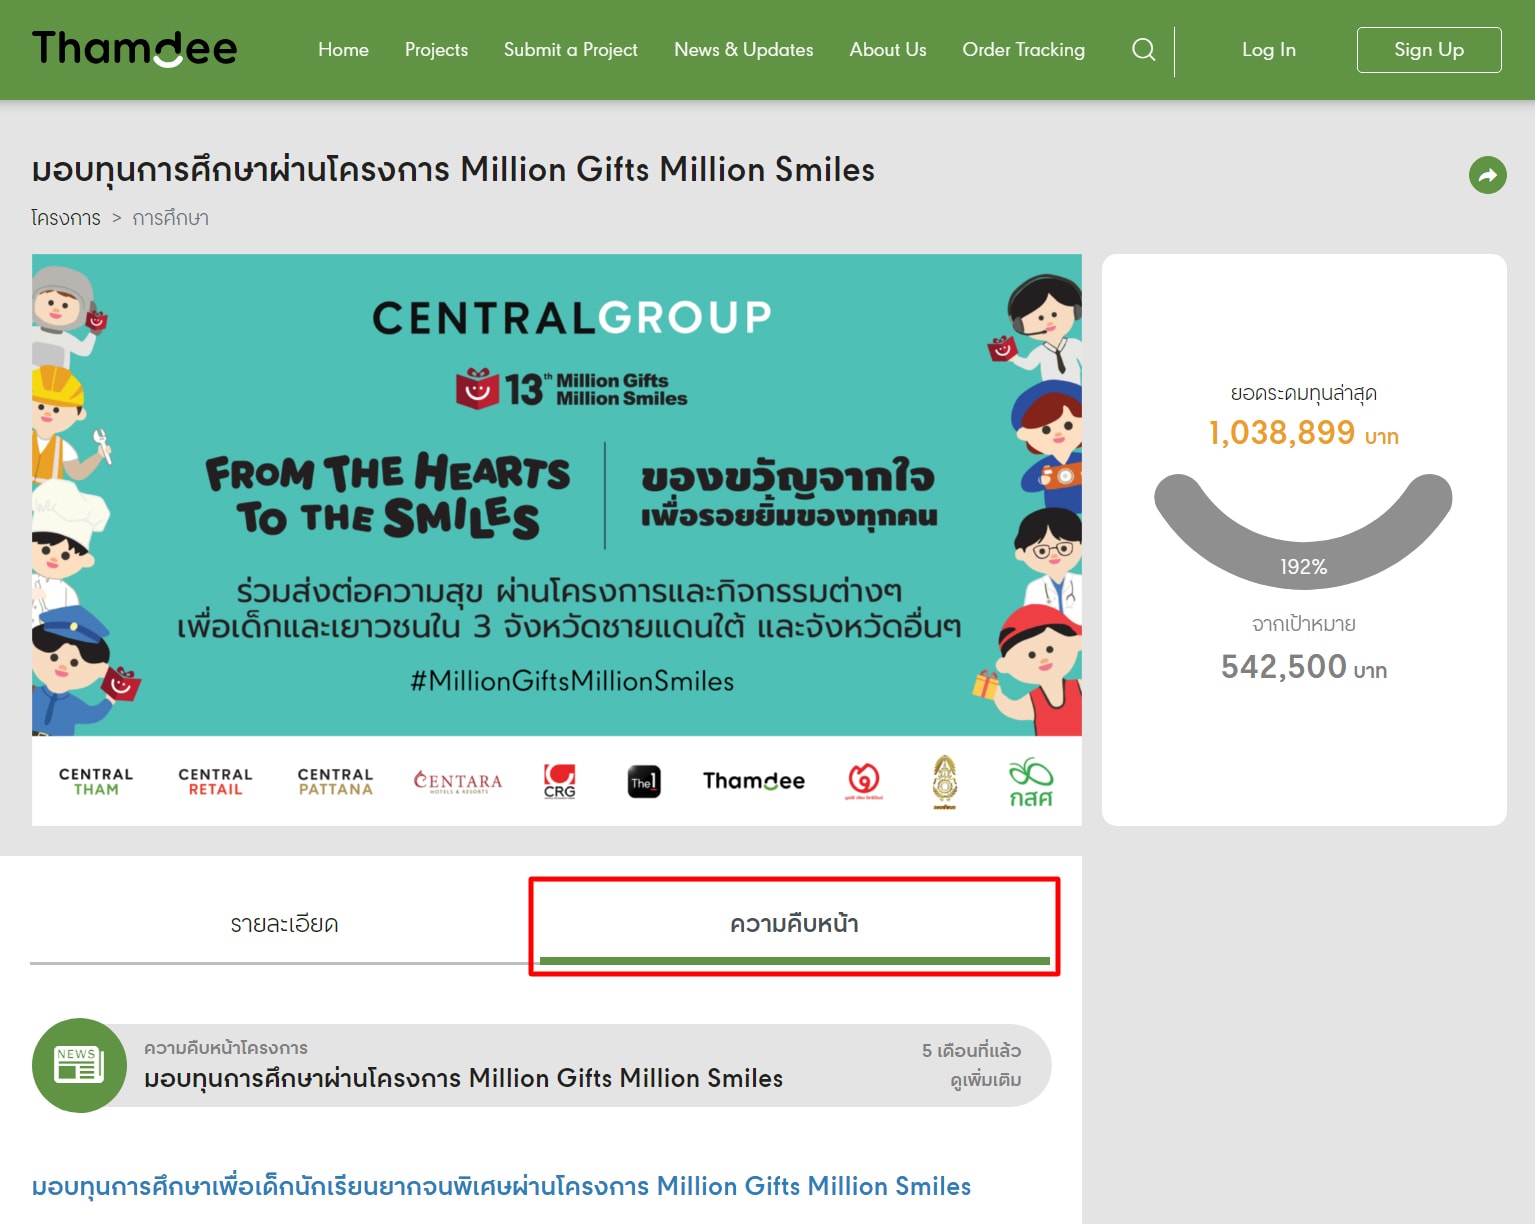Click ดูเพิ่มเติม to see more

tap(985, 1081)
